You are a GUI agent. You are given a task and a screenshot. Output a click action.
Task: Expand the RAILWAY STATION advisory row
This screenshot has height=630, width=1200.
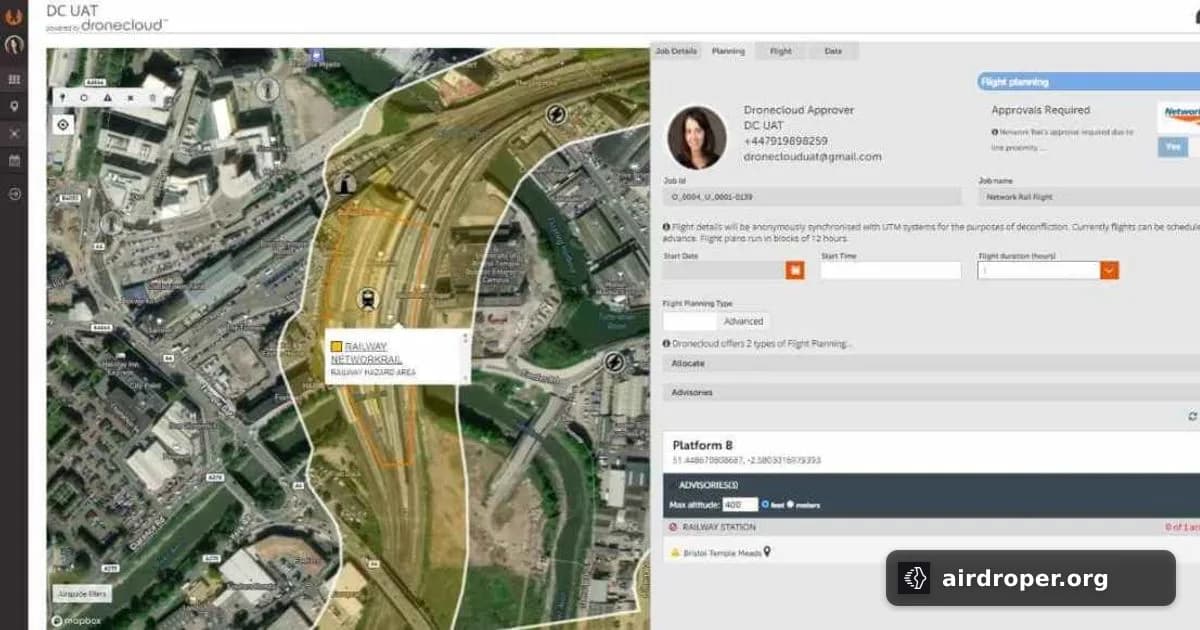pos(931,527)
